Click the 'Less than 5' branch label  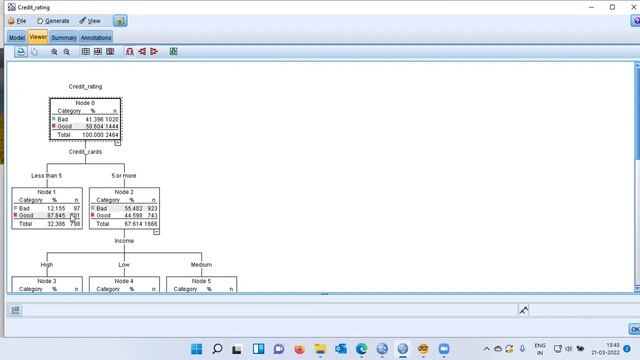[x=47, y=176]
